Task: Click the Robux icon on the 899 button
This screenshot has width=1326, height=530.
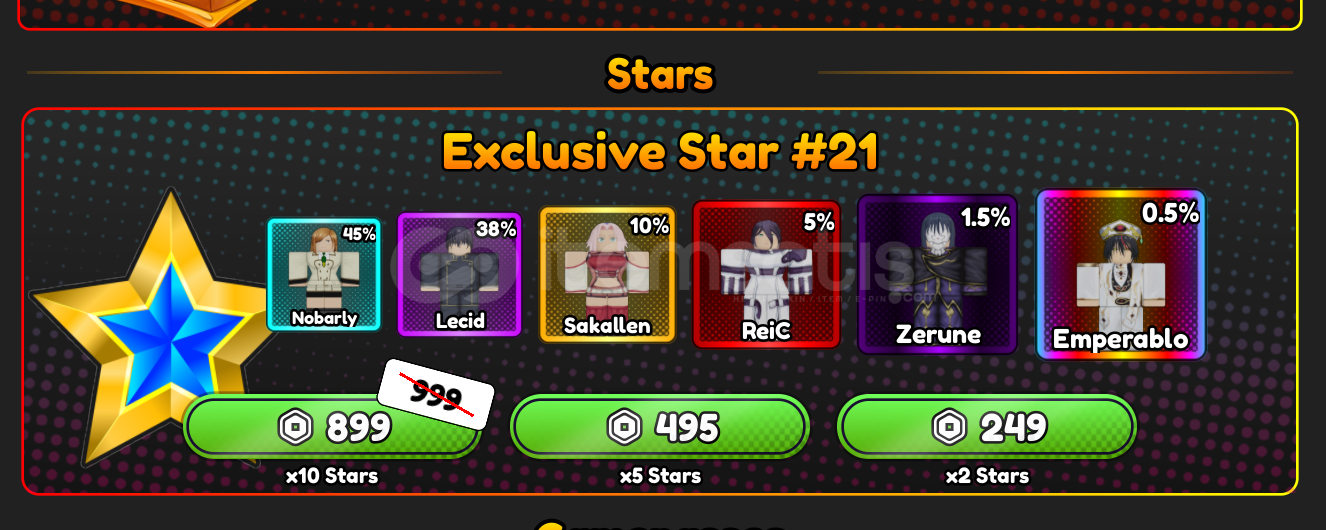Action: click(296, 428)
